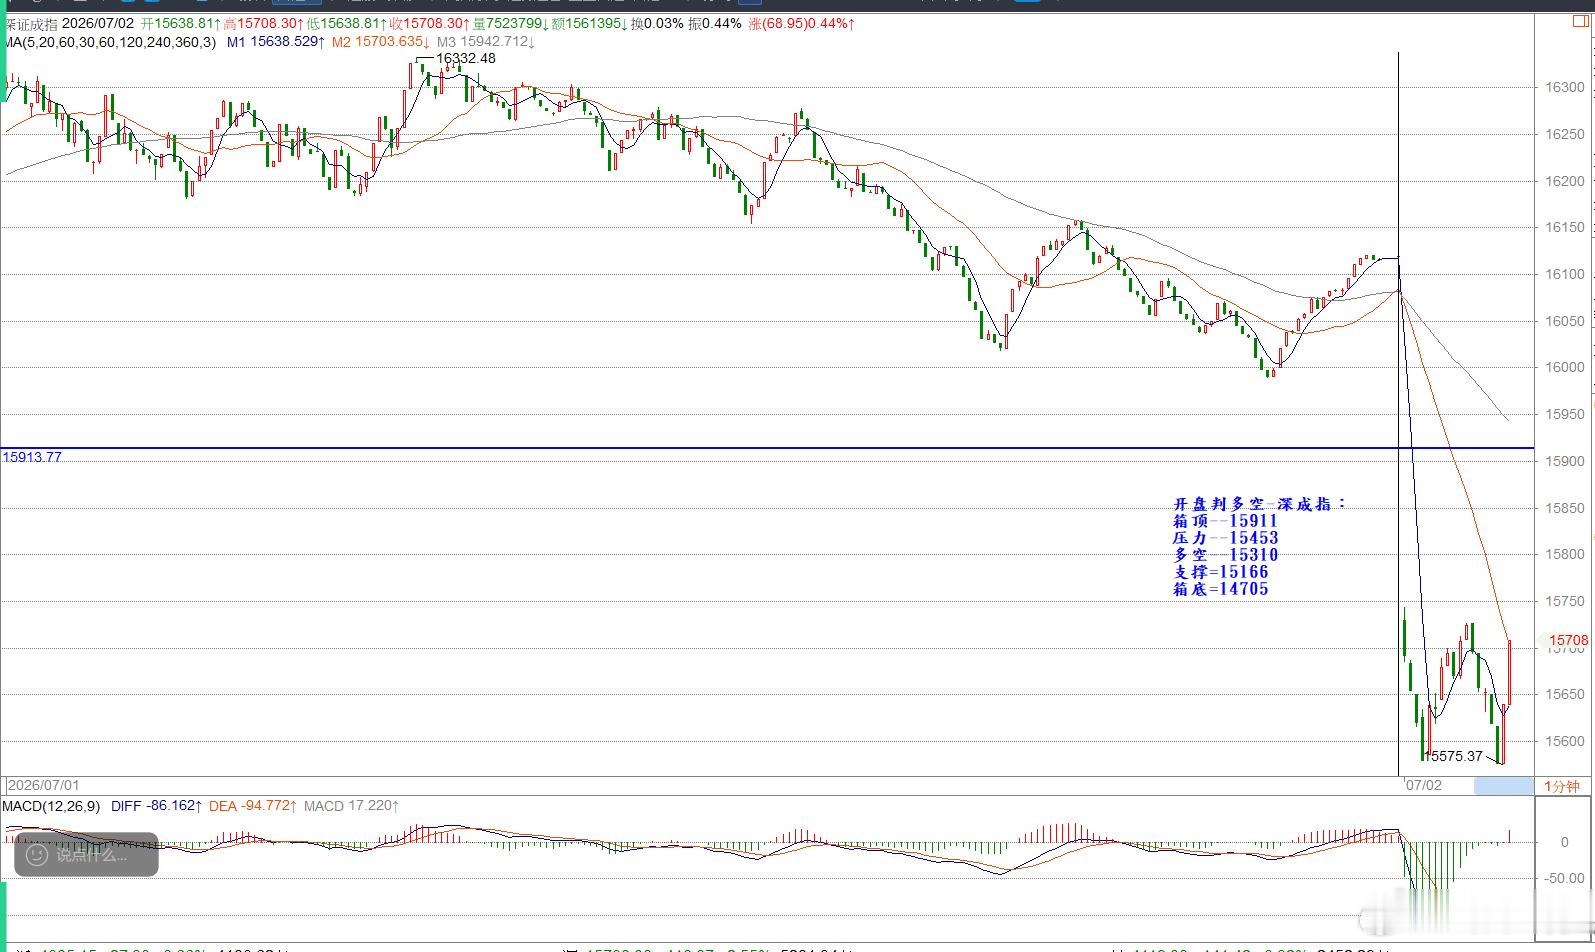Click the M3 15942.712 moving average value
Image resolution: width=1595 pixels, height=952 pixels.
point(486,42)
